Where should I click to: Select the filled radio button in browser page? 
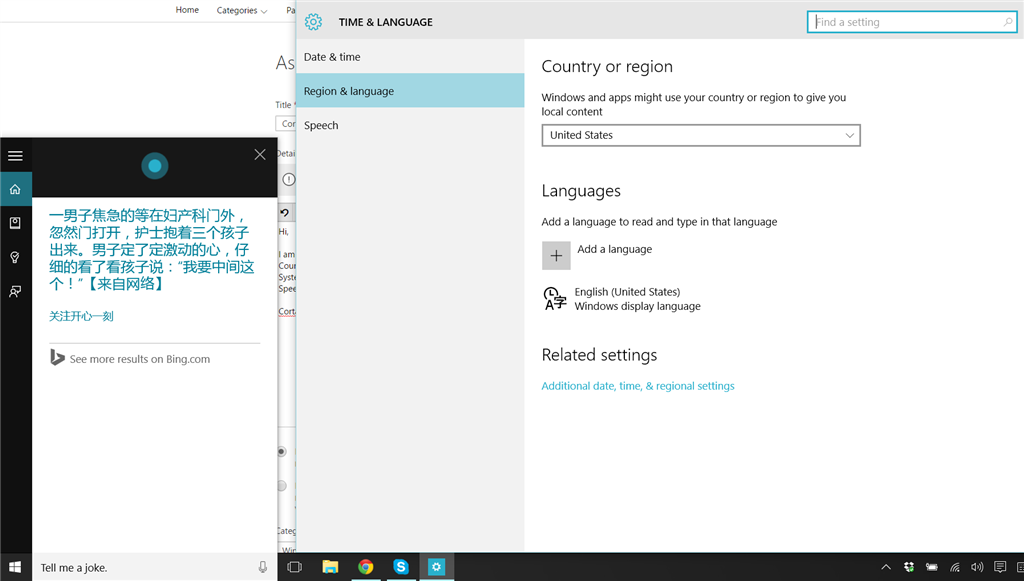click(x=281, y=451)
